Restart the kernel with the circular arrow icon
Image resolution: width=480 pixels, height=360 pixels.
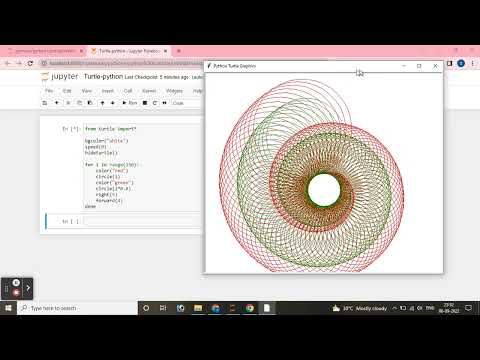coord(155,103)
